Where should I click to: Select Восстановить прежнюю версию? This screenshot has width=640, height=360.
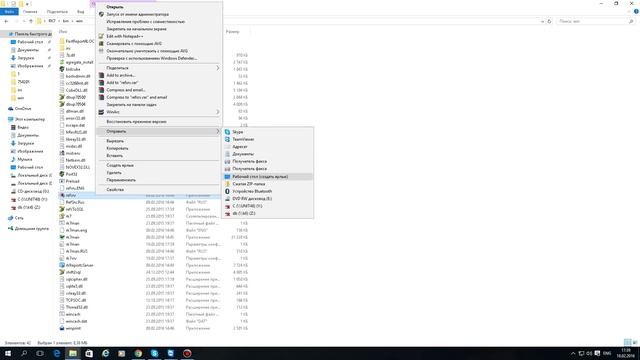pyautogui.click(x=136, y=122)
